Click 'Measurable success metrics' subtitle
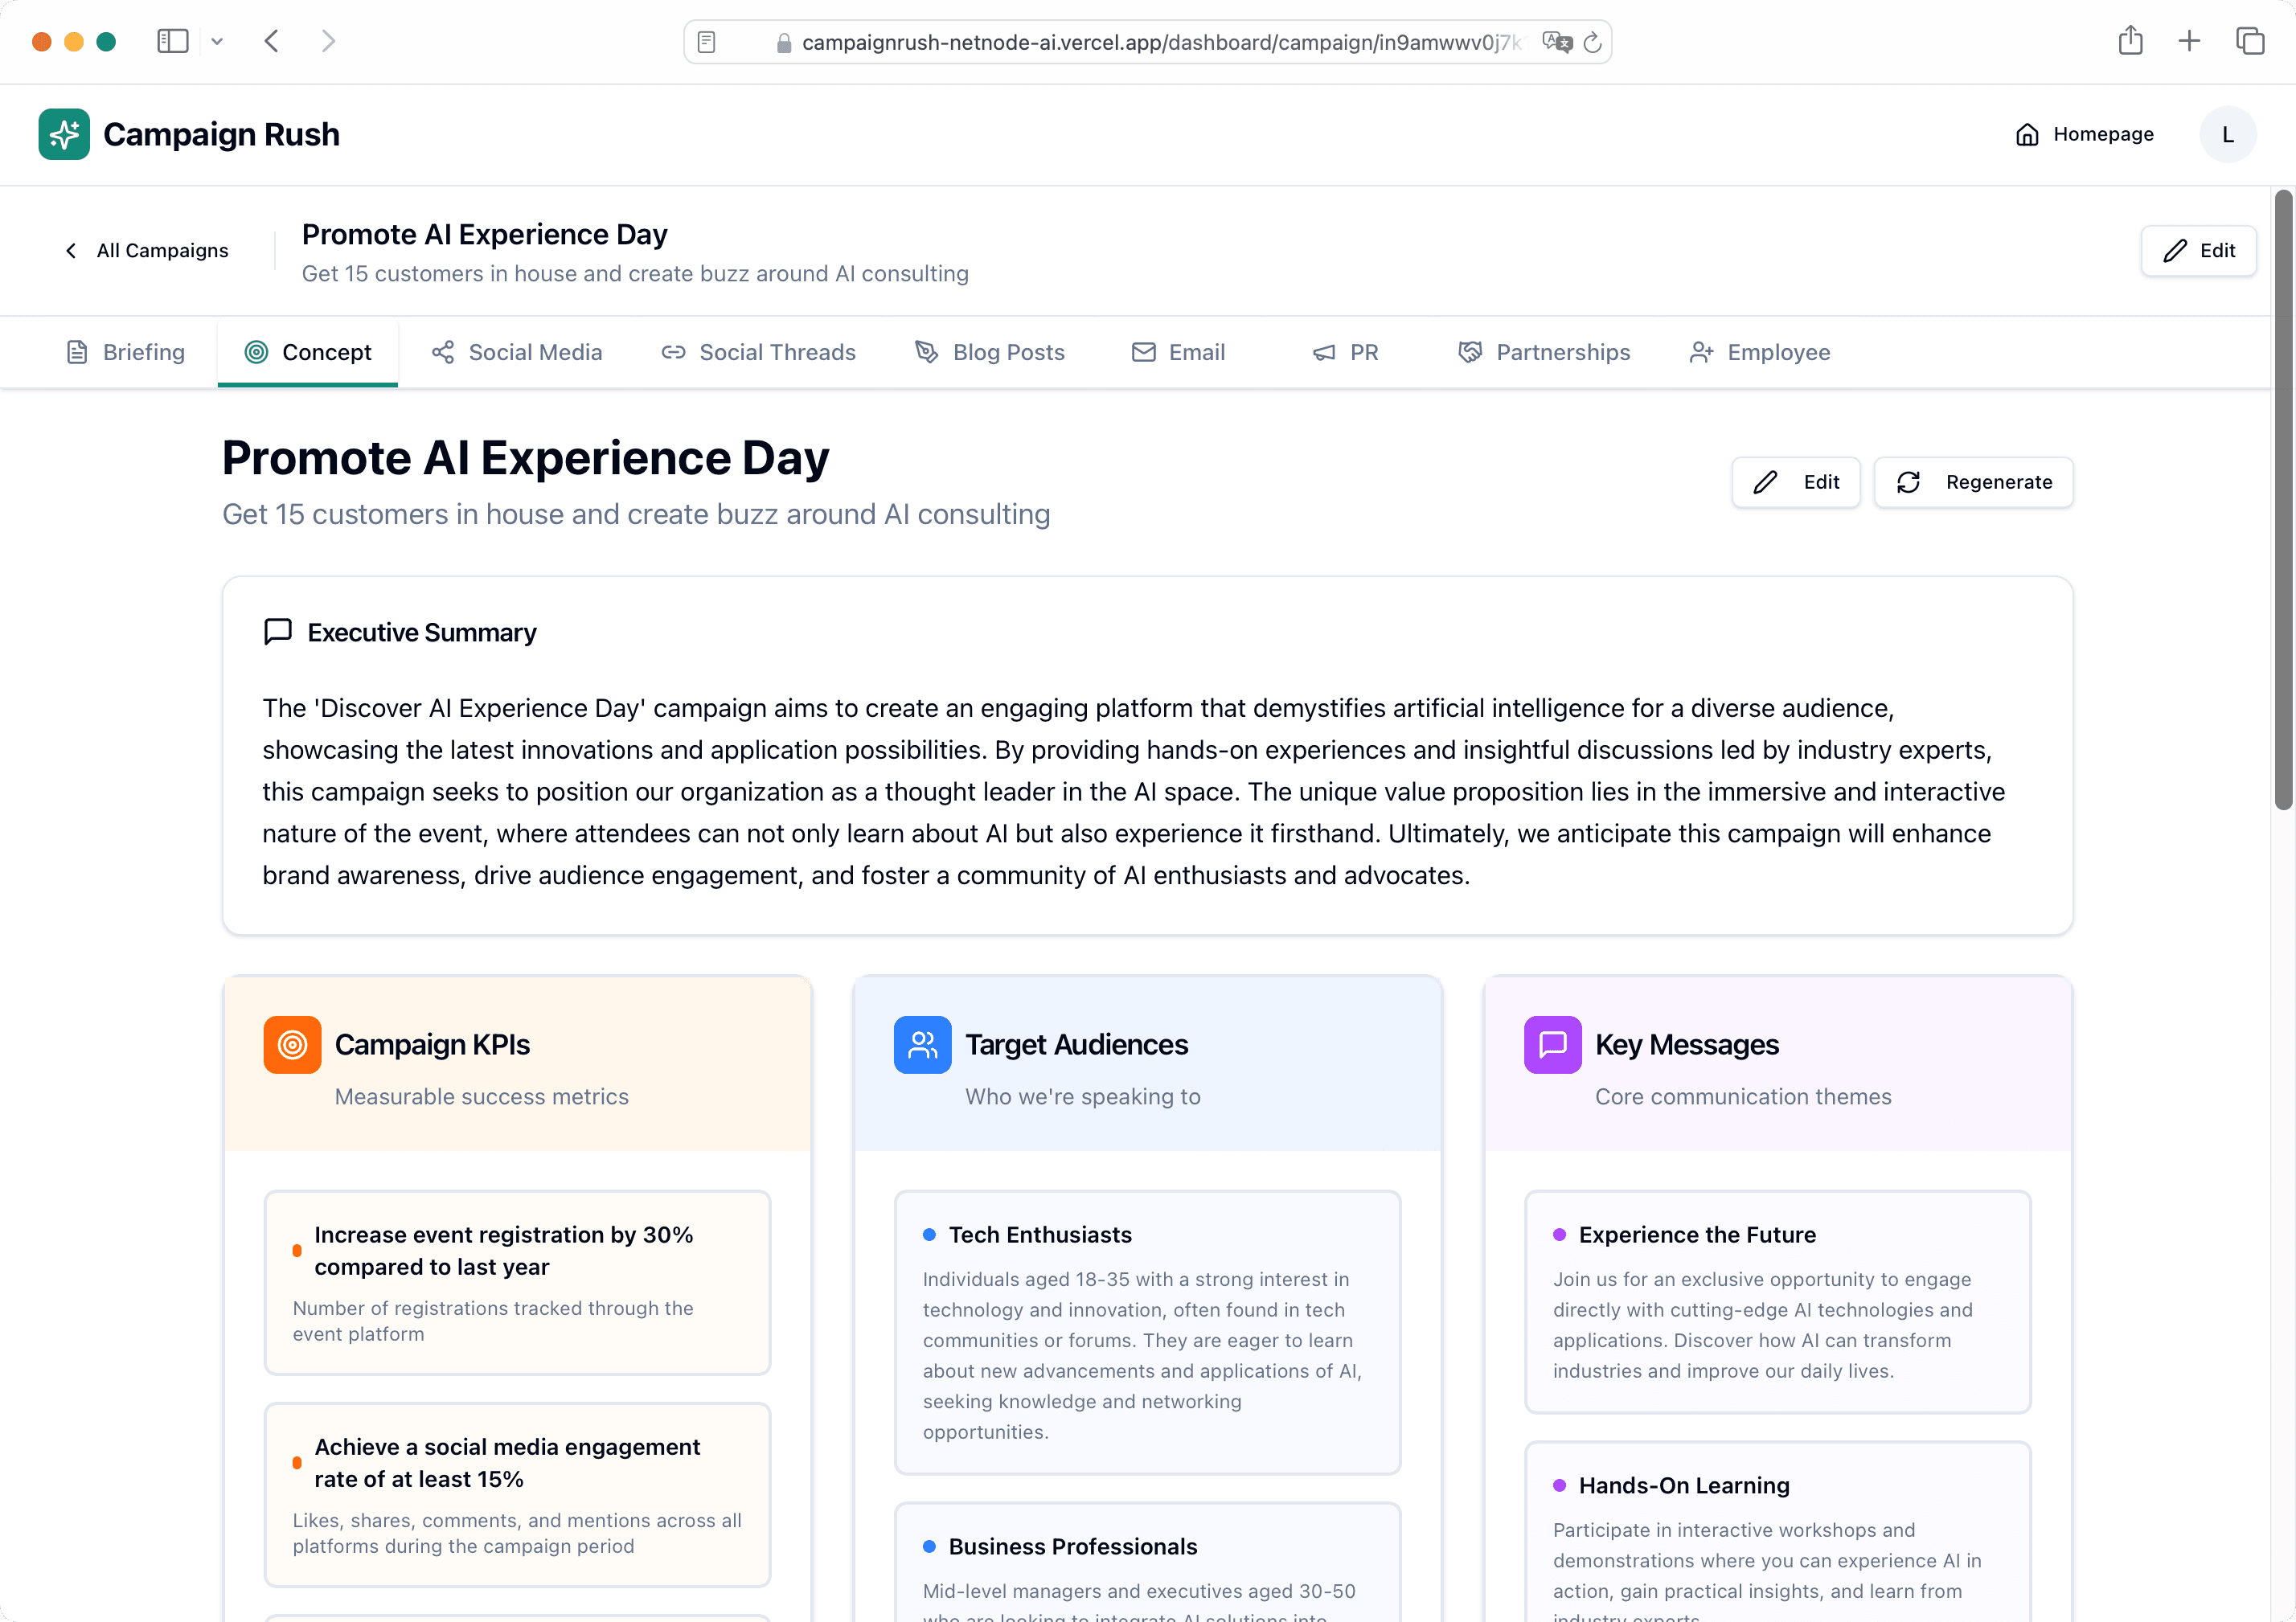This screenshot has width=2296, height=1622. [481, 1096]
